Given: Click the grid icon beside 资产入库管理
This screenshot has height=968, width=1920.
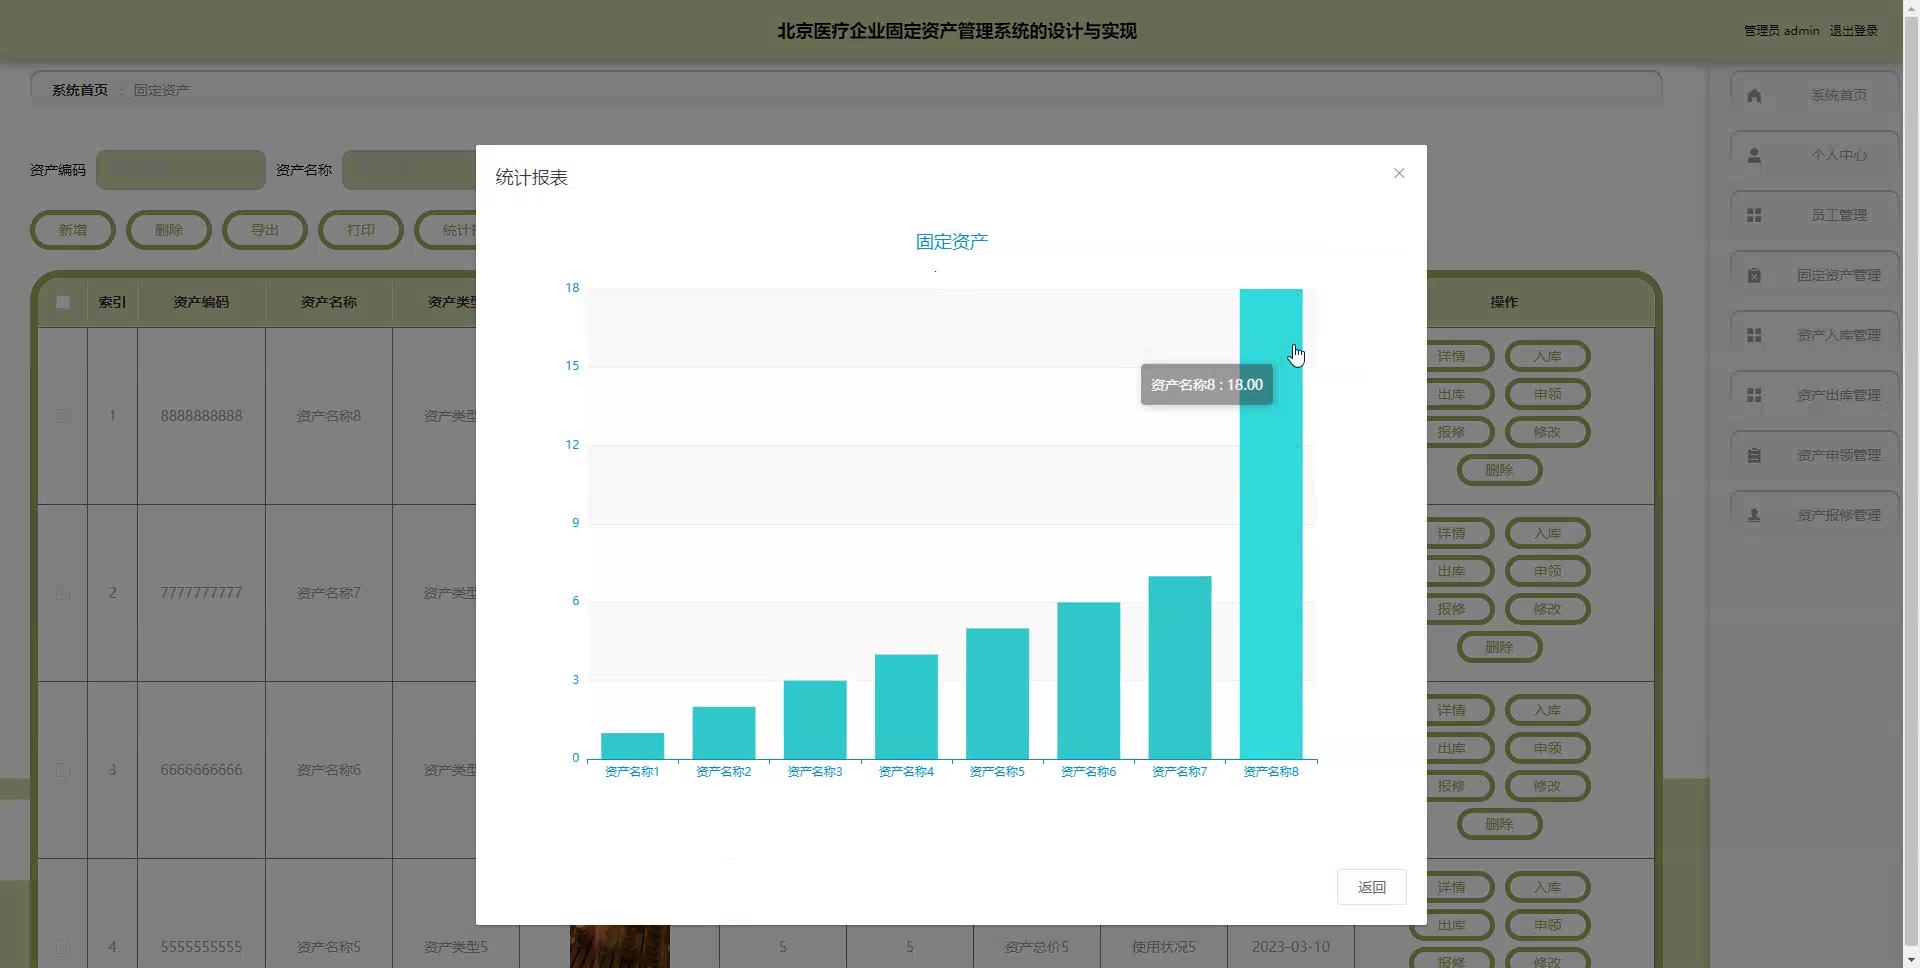Looking at the screenshot, I should click(x=1754, y=336).
